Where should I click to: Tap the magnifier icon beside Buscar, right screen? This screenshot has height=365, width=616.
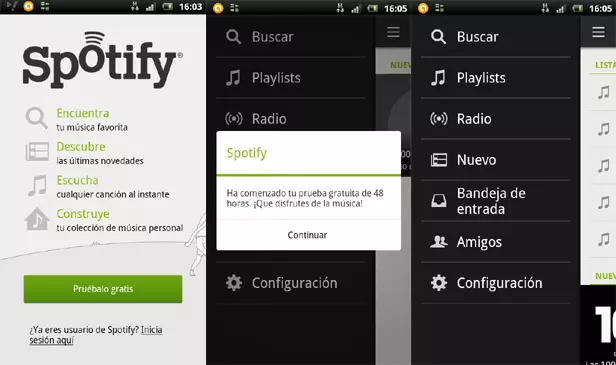click(x=438, y=37)
